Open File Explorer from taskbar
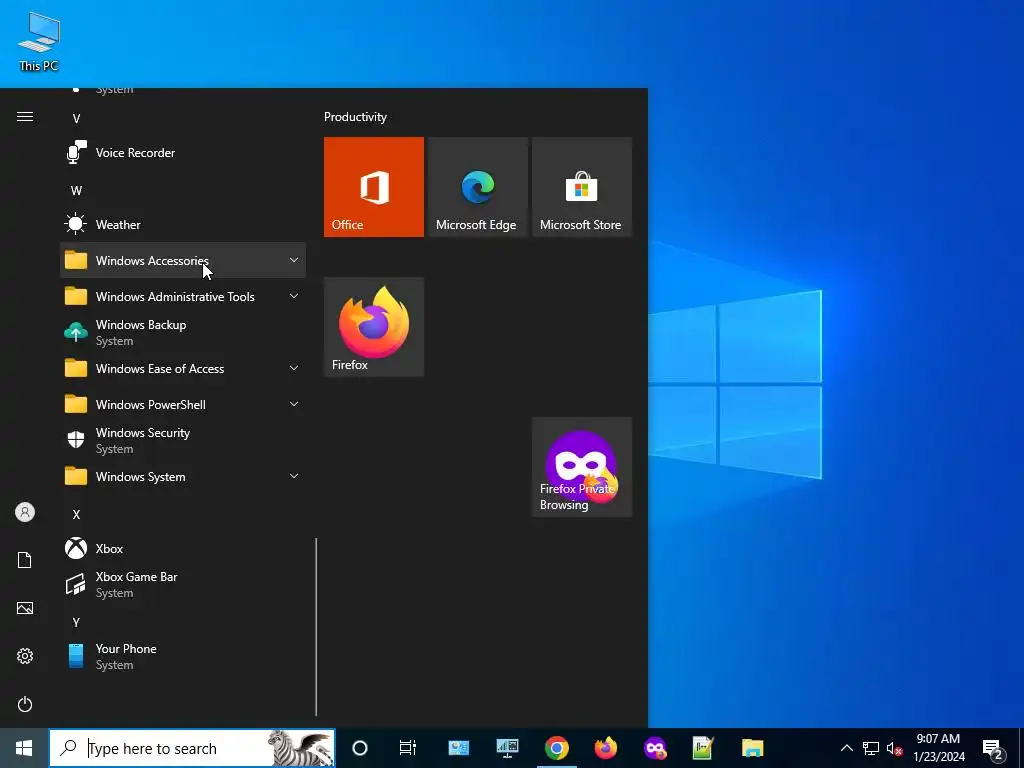Viewport: 1024px width, 768px height. (752, 748)
